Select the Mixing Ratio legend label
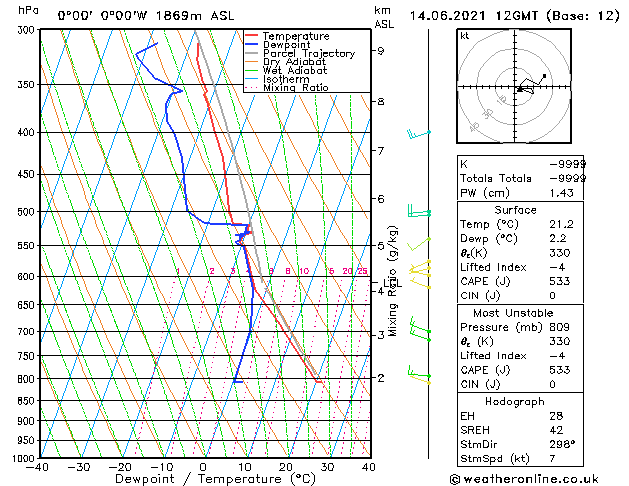 pyautogui.click(x=296, y=87)
